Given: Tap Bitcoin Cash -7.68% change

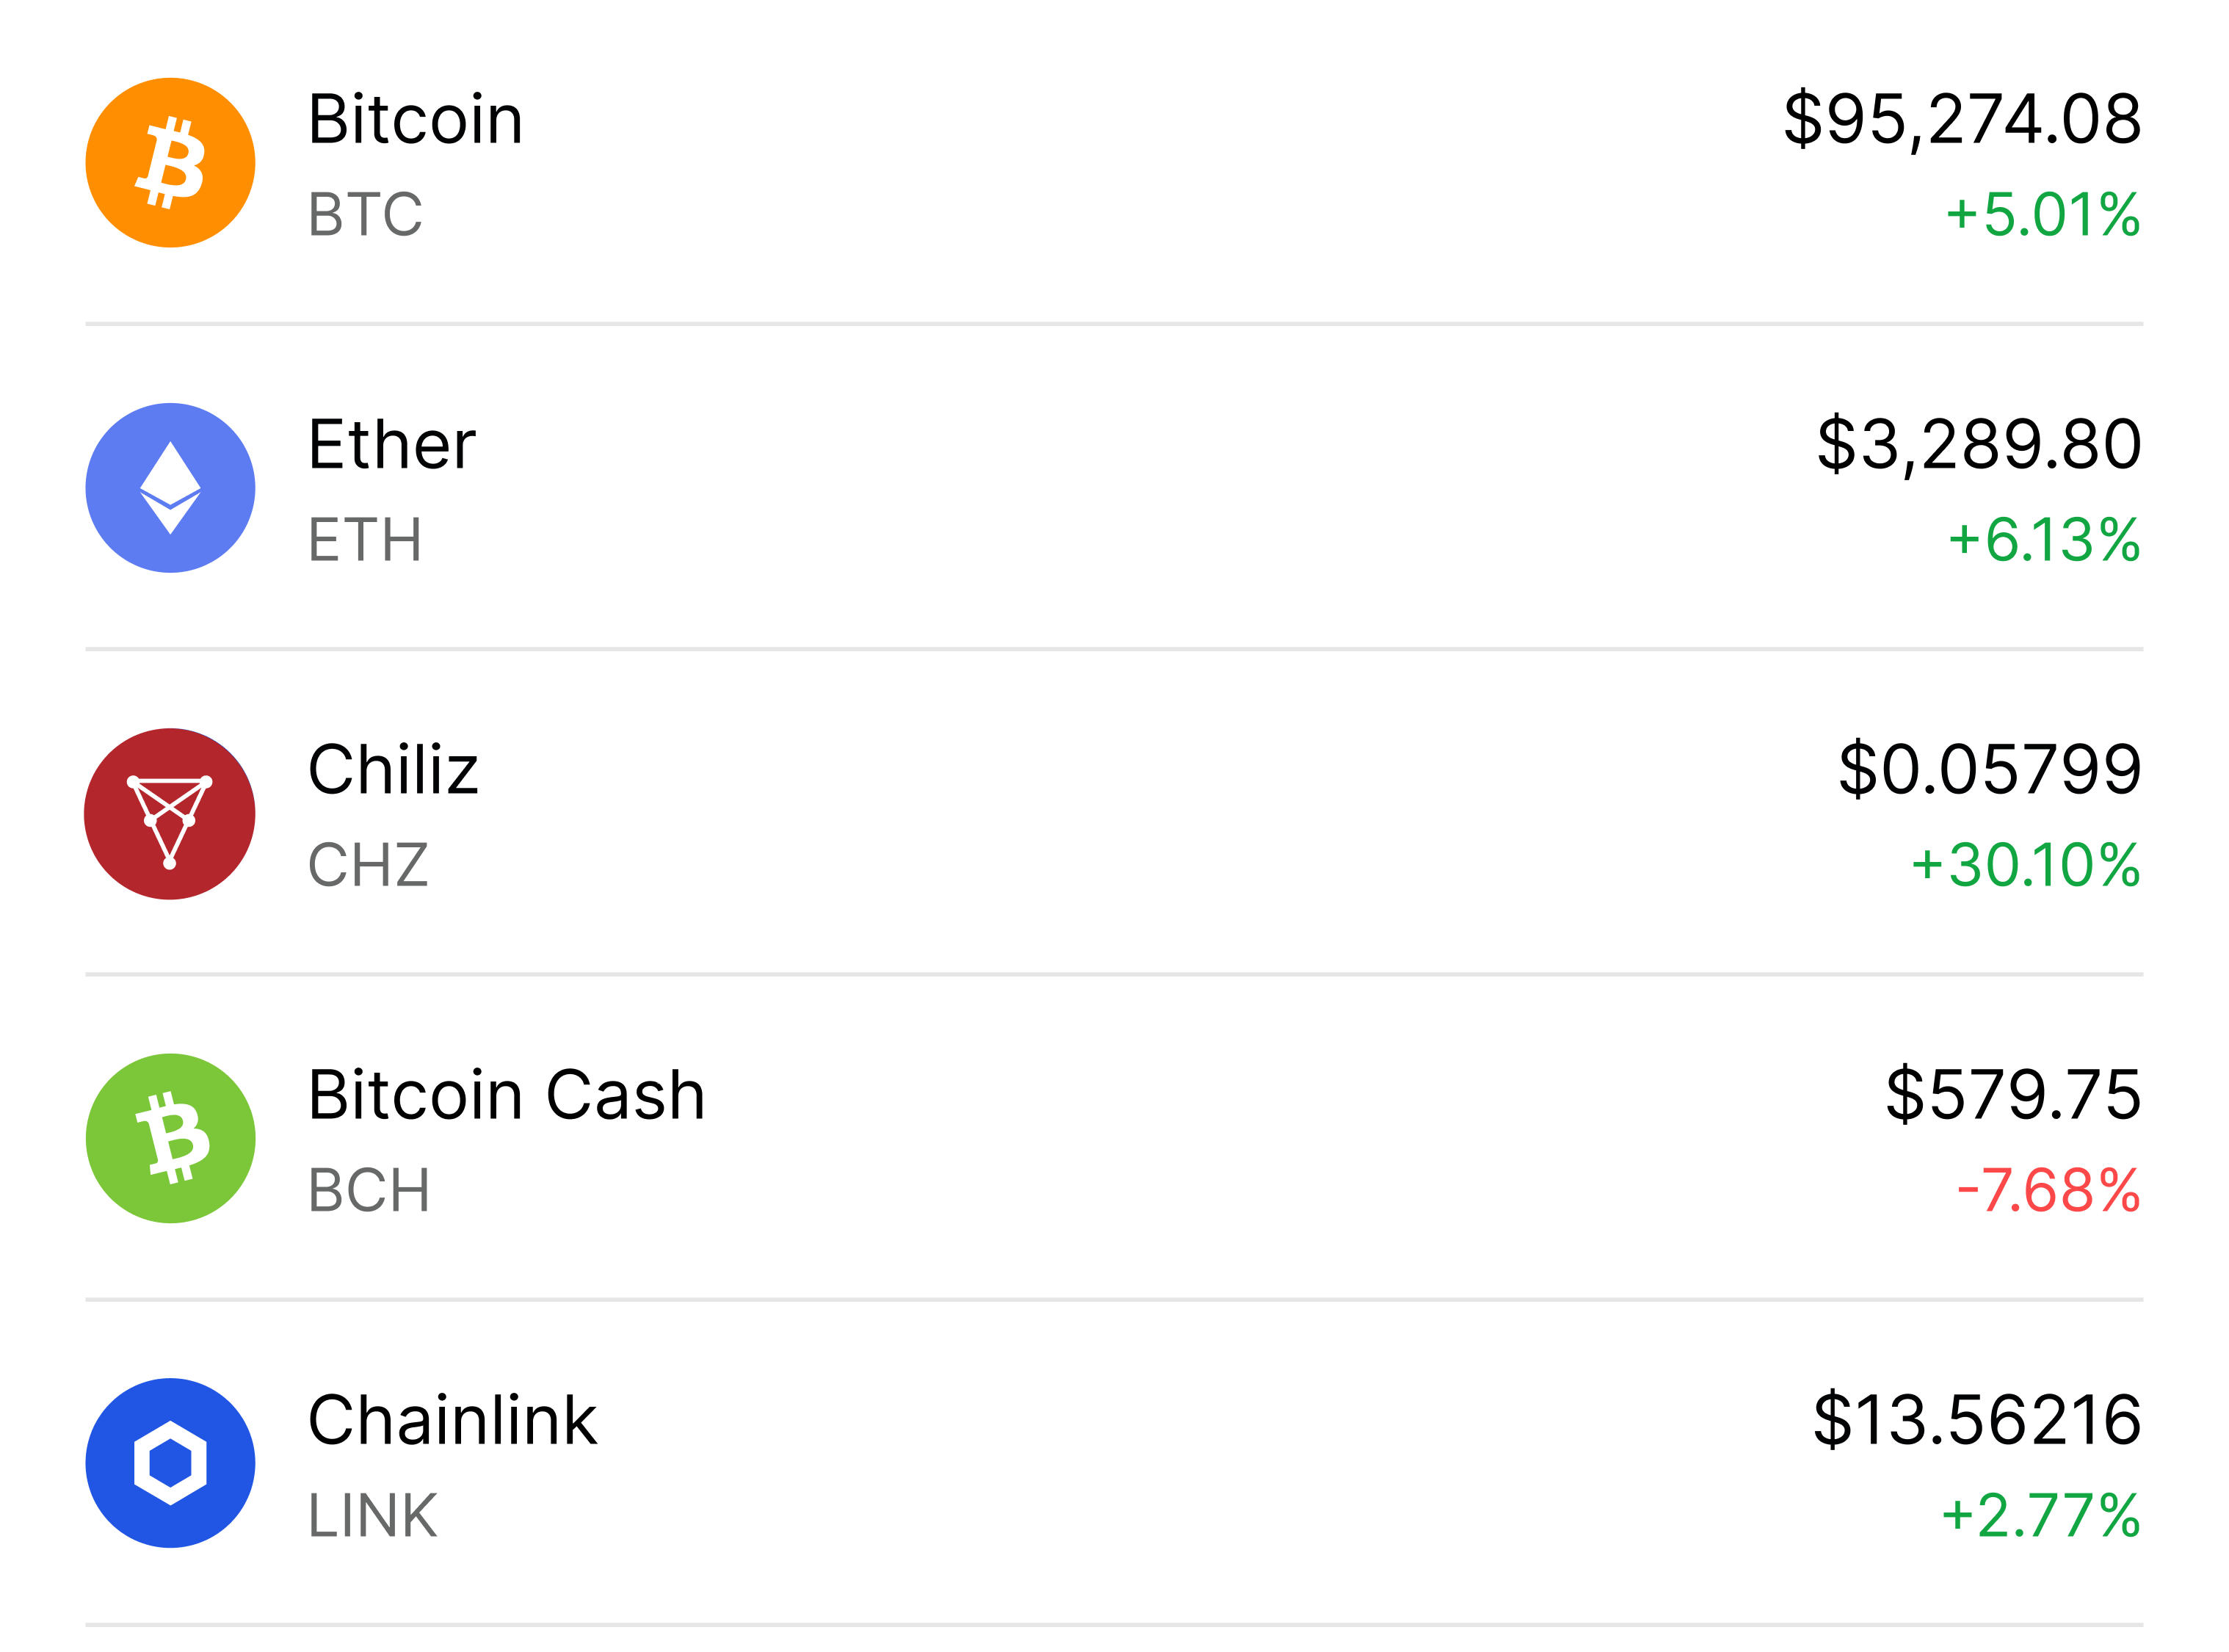Looking at the screenshot, I should pos(2048,1190).
